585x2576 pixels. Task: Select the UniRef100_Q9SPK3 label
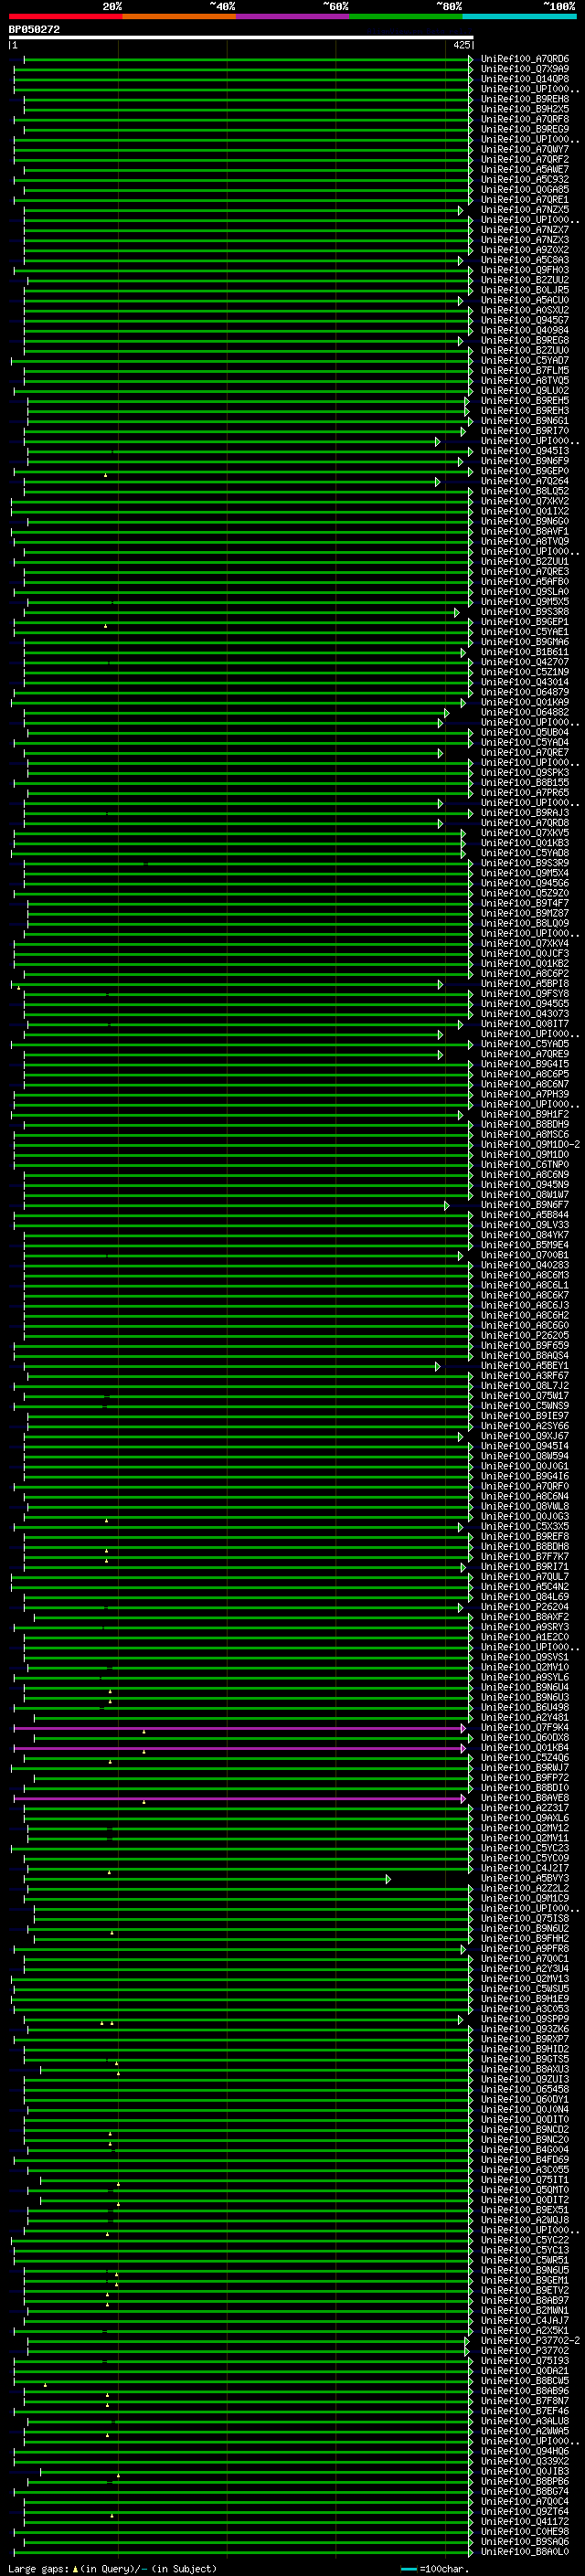[525, 772]
